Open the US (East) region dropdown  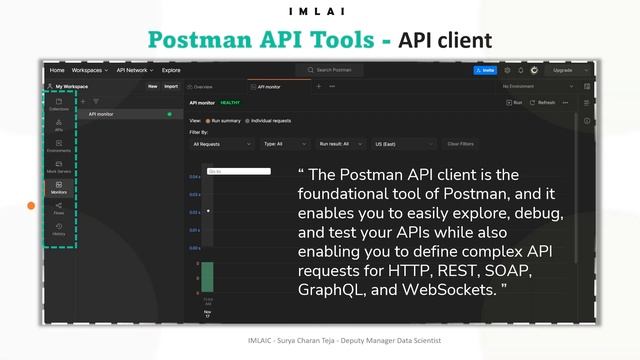[404, 144]
